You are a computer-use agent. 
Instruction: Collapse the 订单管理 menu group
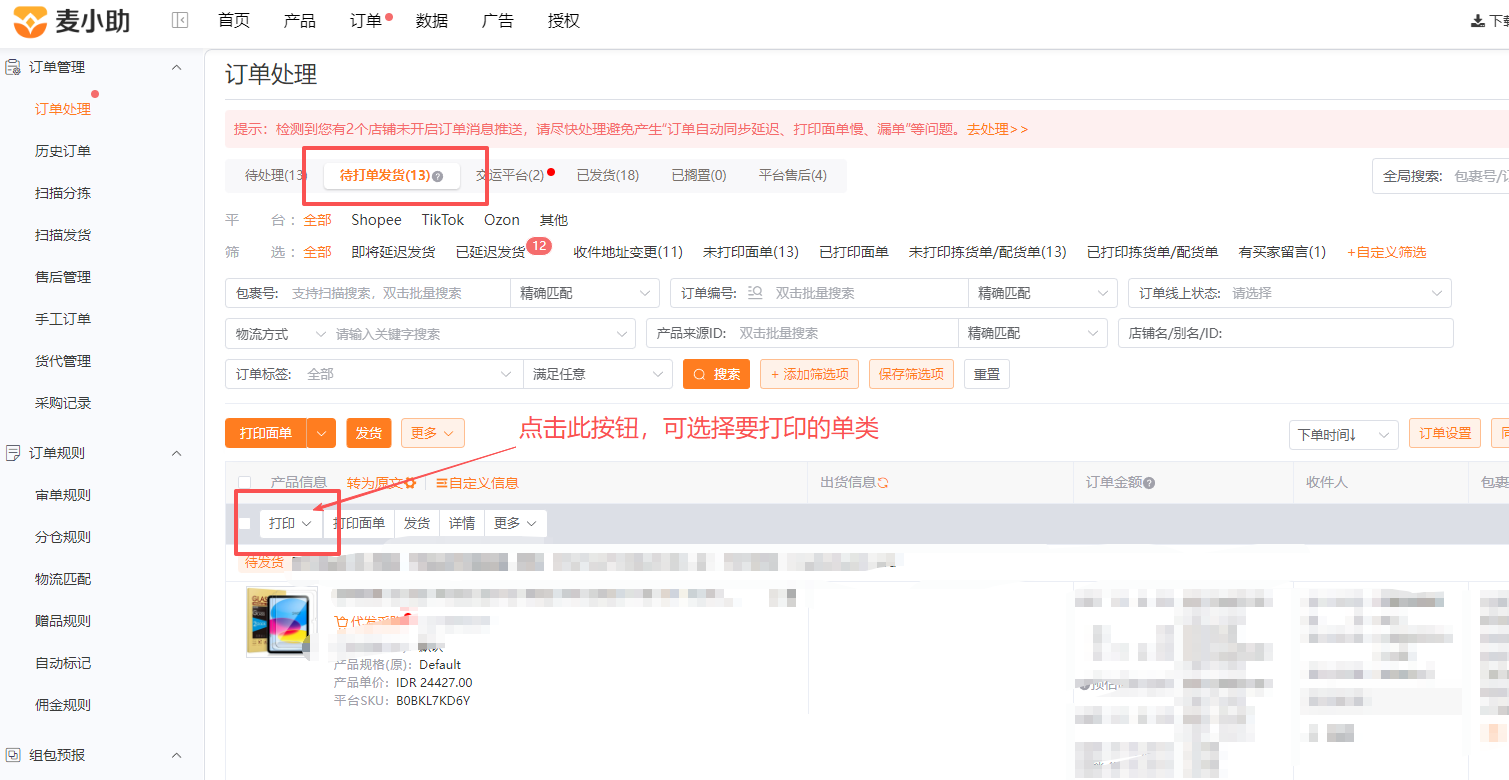pos(177,67)
